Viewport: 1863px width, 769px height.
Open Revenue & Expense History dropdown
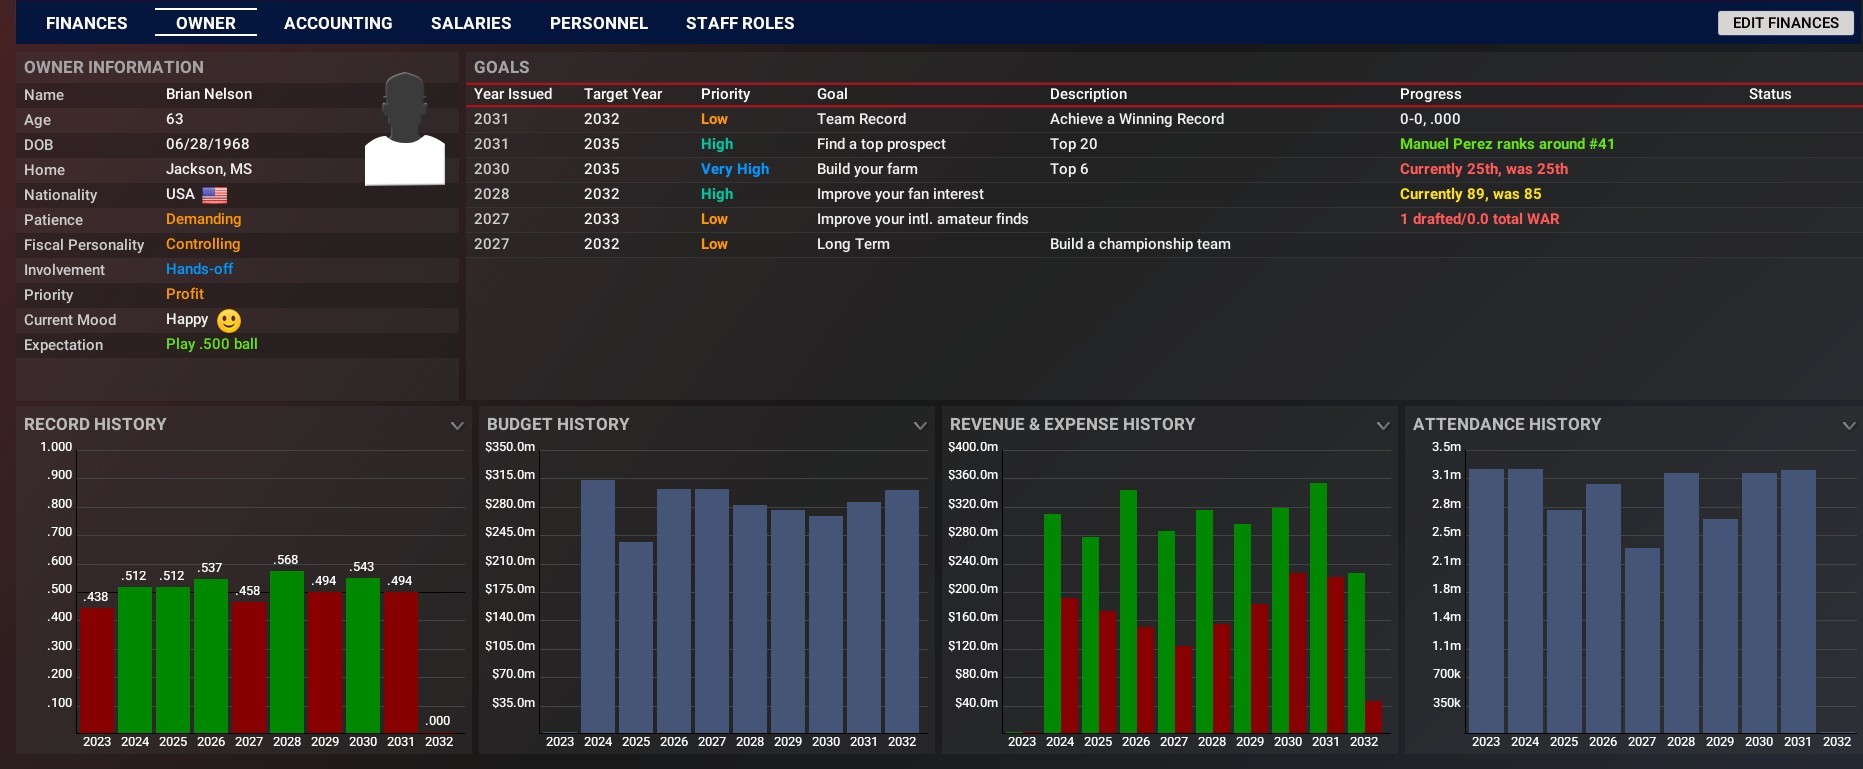(1383, 426)
